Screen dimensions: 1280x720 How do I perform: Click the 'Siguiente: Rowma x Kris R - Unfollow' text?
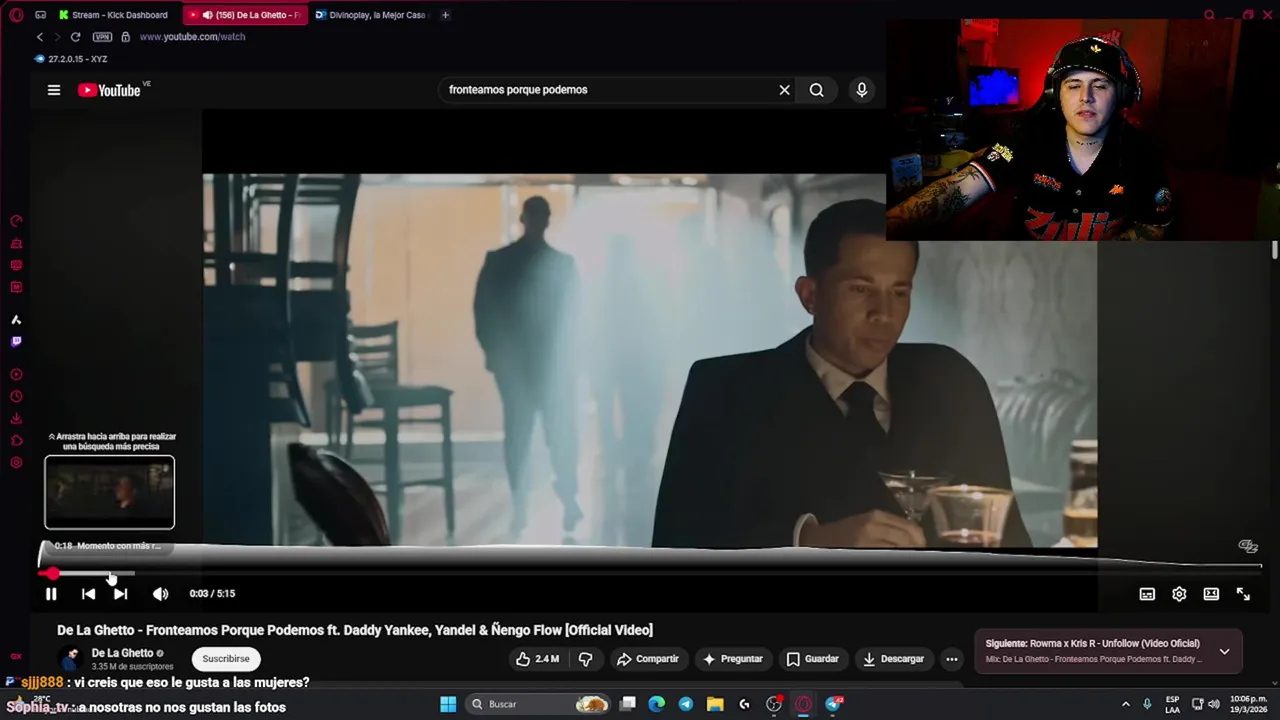pos(1092,644)
